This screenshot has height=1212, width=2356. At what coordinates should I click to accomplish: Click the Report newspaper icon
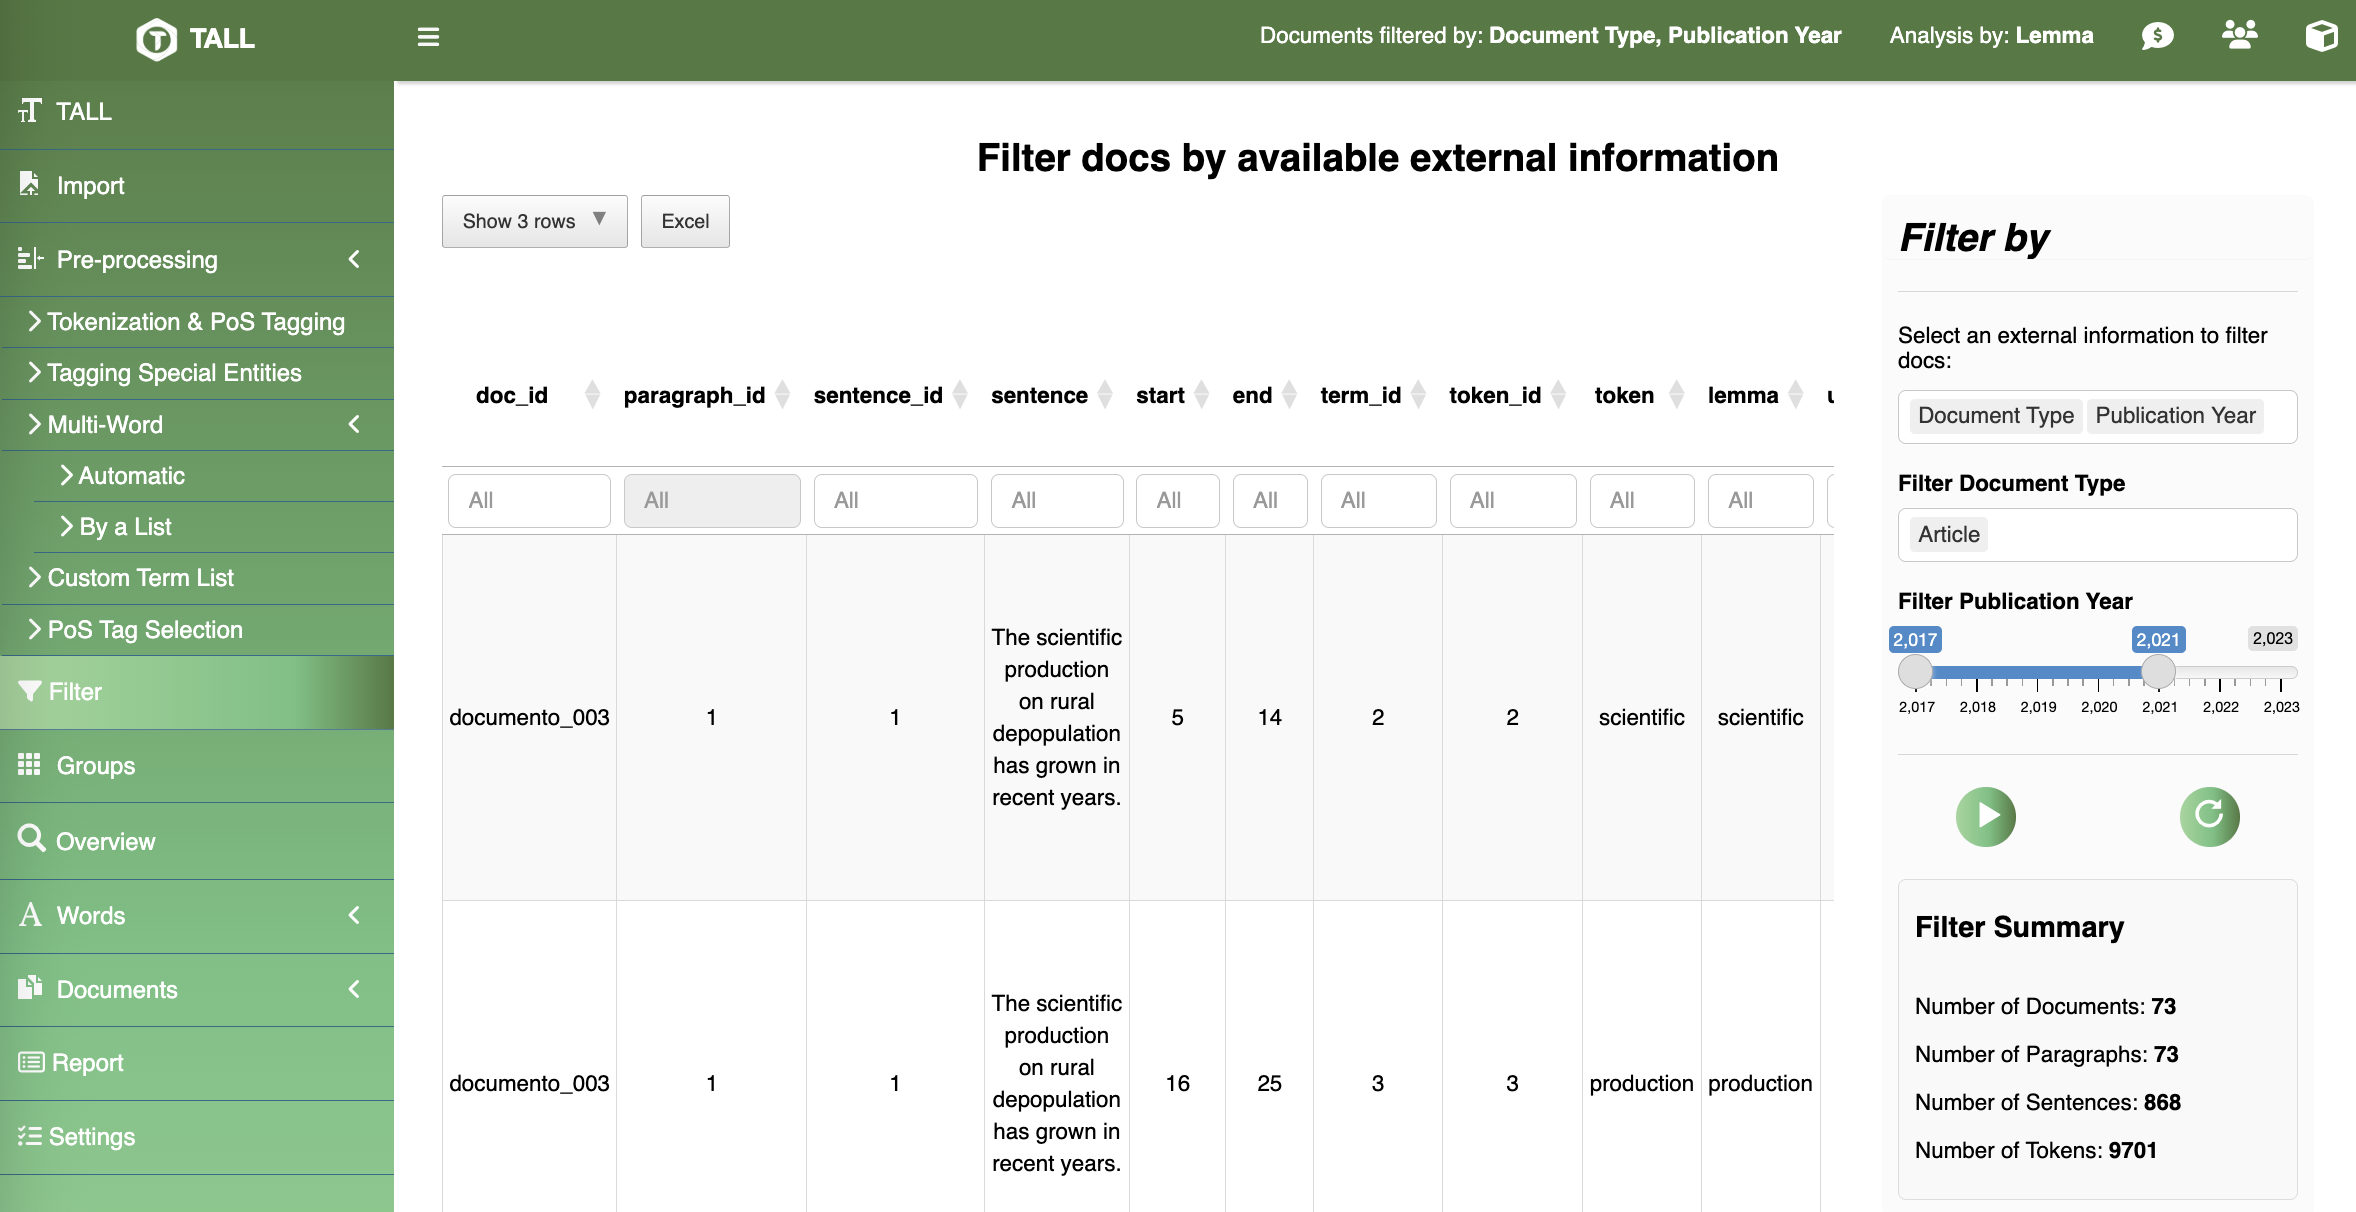[x=31, y=1062]
